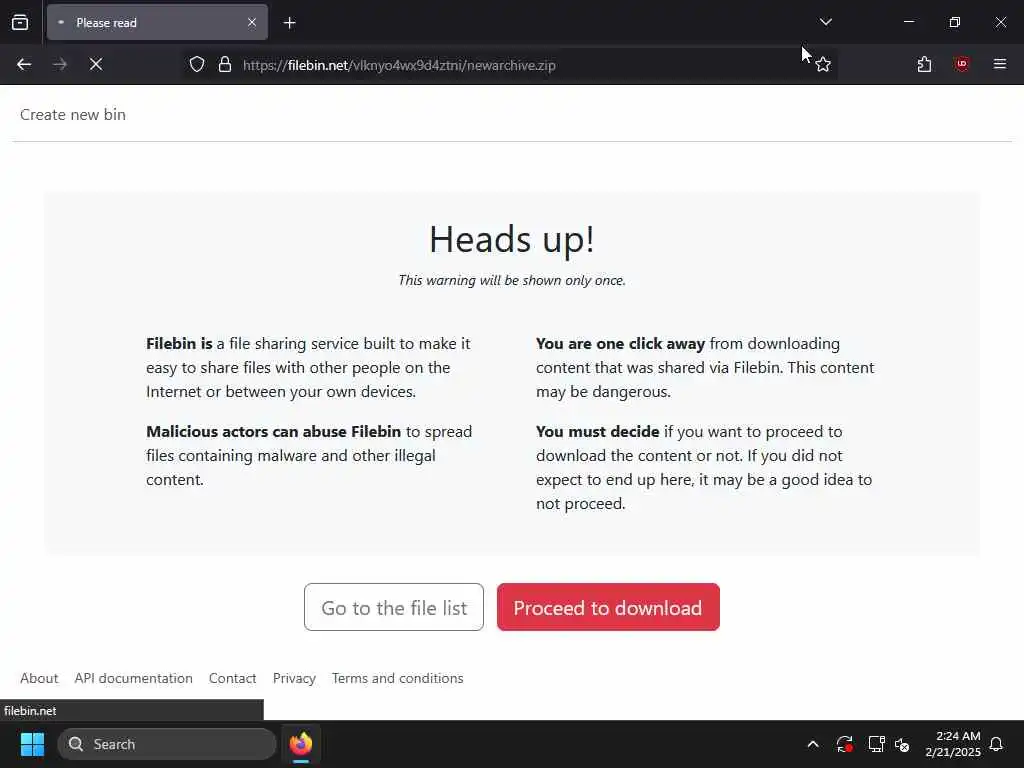Open uBlock Origin extension icon
This screenshot has height=768, width=1024.
click(x=961, y=64)
